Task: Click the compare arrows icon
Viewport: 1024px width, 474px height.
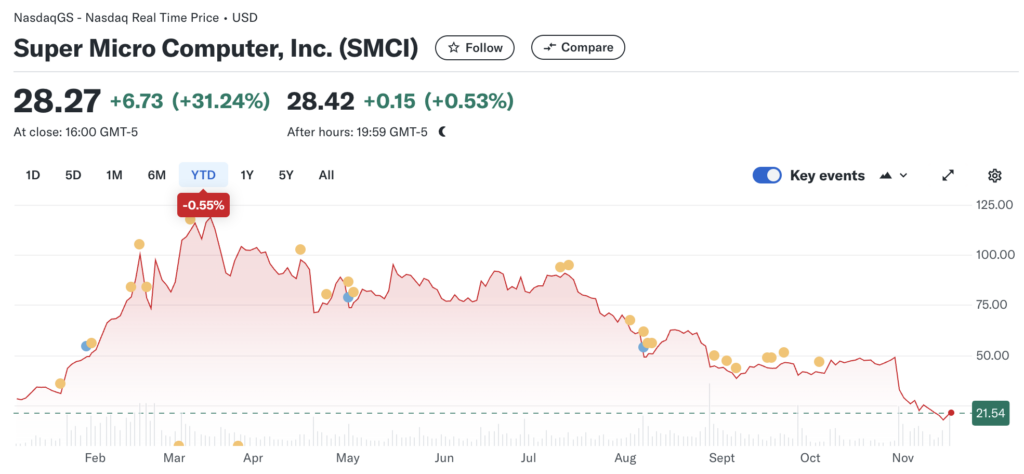Action: tap(549, 47)
